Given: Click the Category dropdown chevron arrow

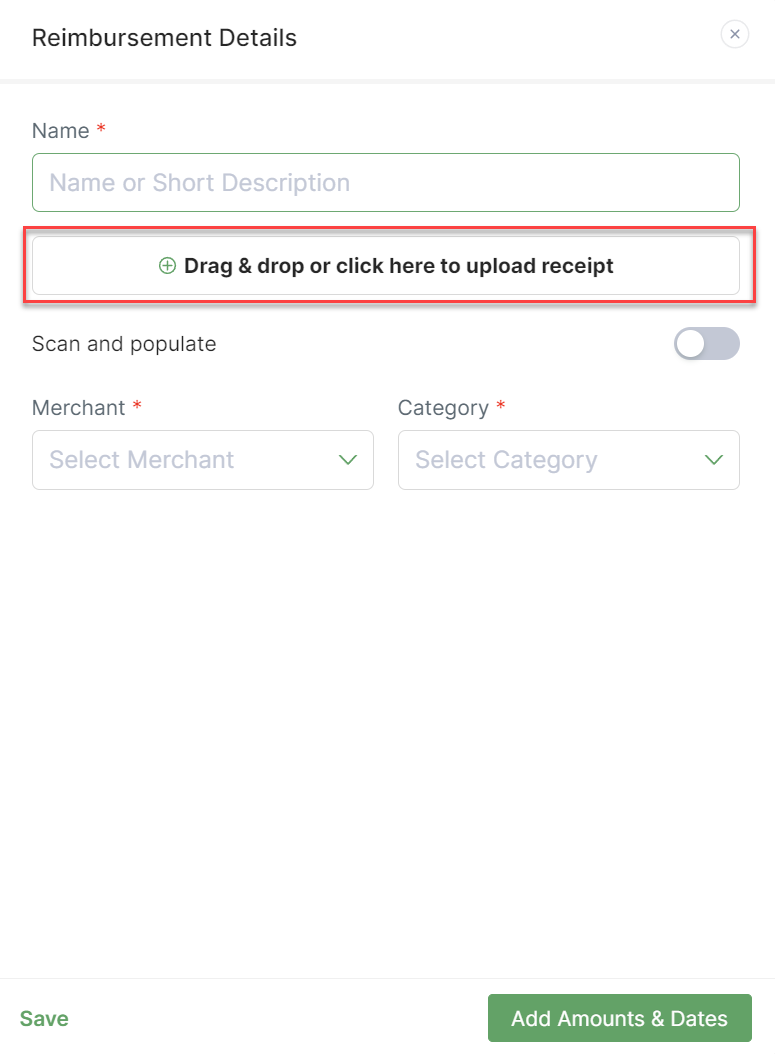Looking at the screenshot, I should click(714, 460).
